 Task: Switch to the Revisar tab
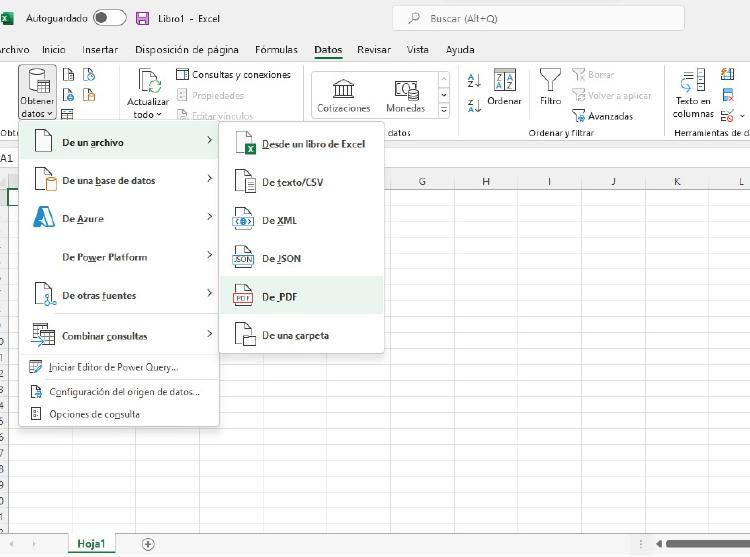[x=374, y=50]
